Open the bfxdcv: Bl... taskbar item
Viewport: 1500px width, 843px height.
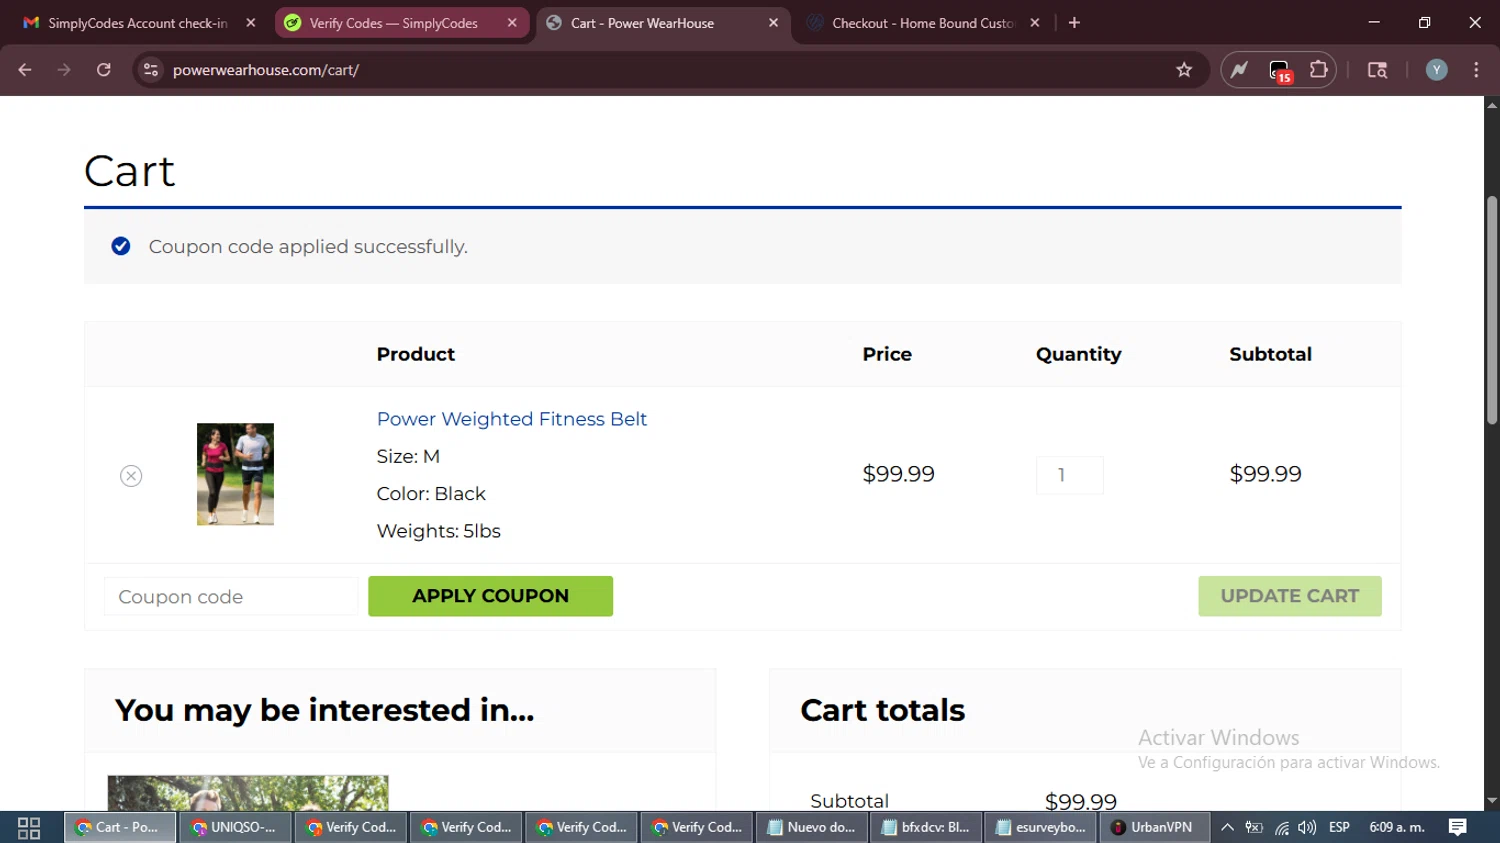point(927,828)
